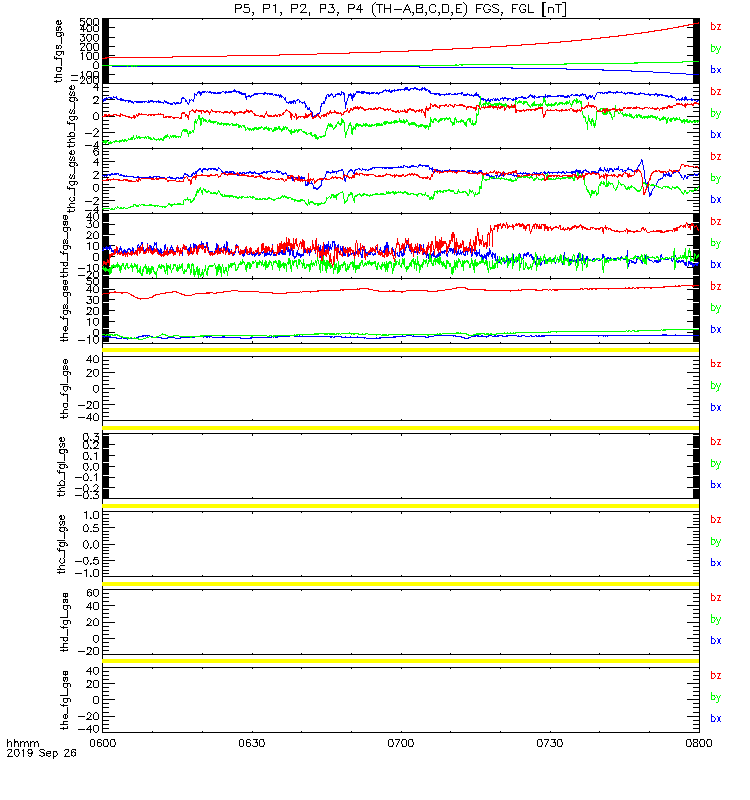Click the the_fgs_gse axis label

[x=65, y=311]
